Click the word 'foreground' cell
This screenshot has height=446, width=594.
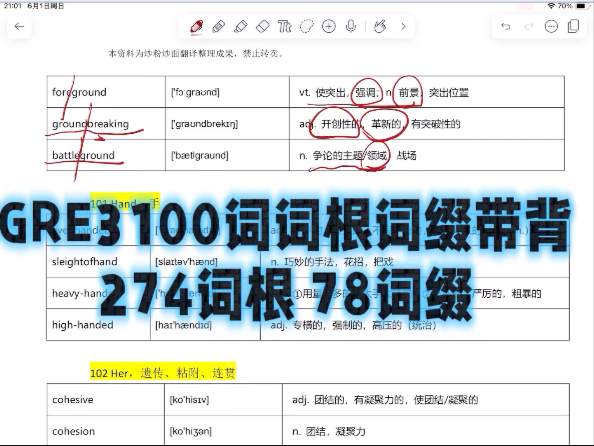coord(106,92)
